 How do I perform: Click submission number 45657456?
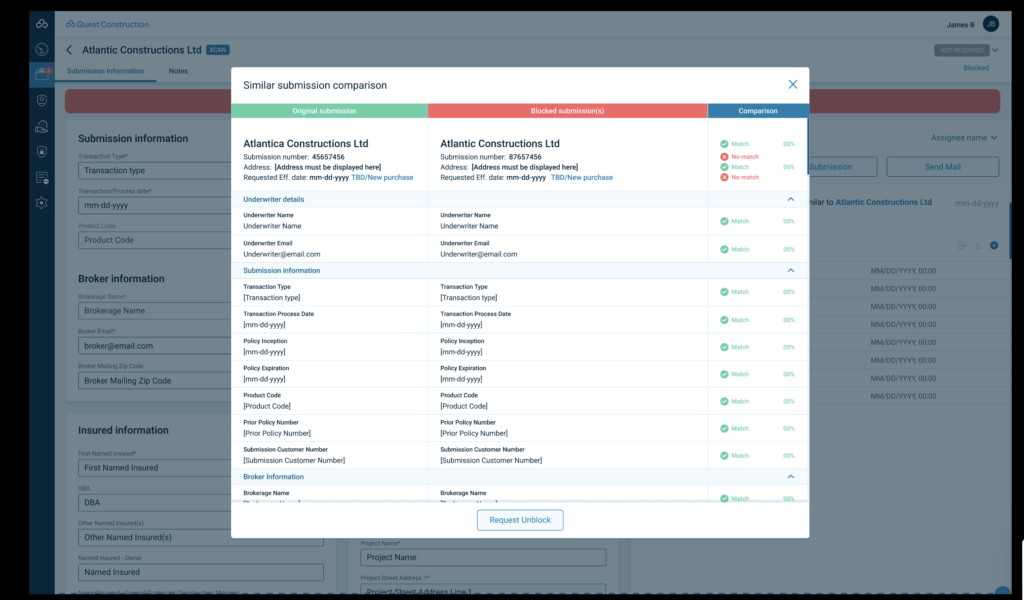click(x=328, y=157)
